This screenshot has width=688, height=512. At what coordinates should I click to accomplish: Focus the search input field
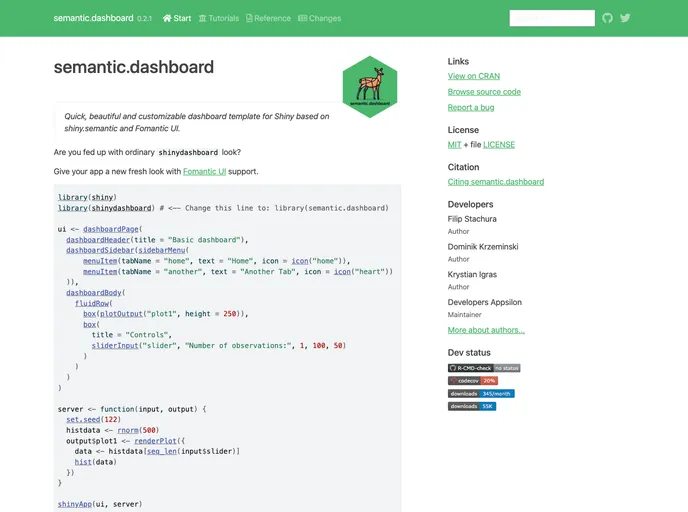pyautogui.click(x=552, y=18)
